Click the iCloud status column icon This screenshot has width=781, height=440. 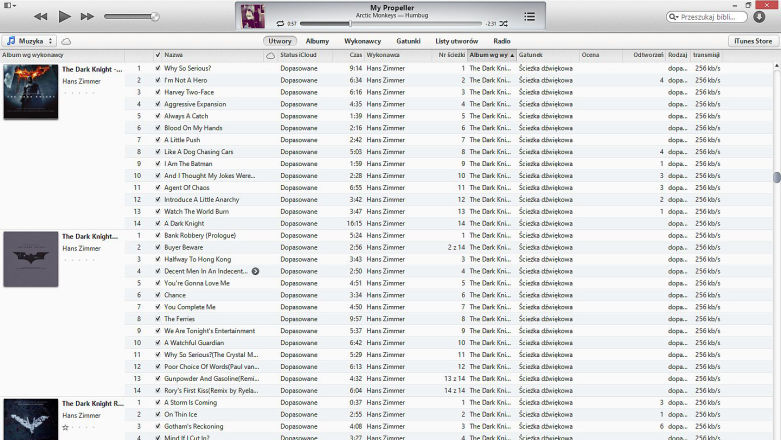[x=270, y=55]
